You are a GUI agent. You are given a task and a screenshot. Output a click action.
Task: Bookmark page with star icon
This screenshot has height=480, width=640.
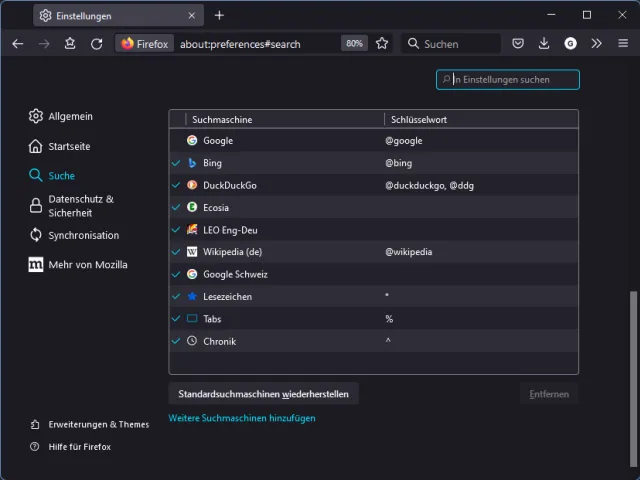click(x=382, y=44)
